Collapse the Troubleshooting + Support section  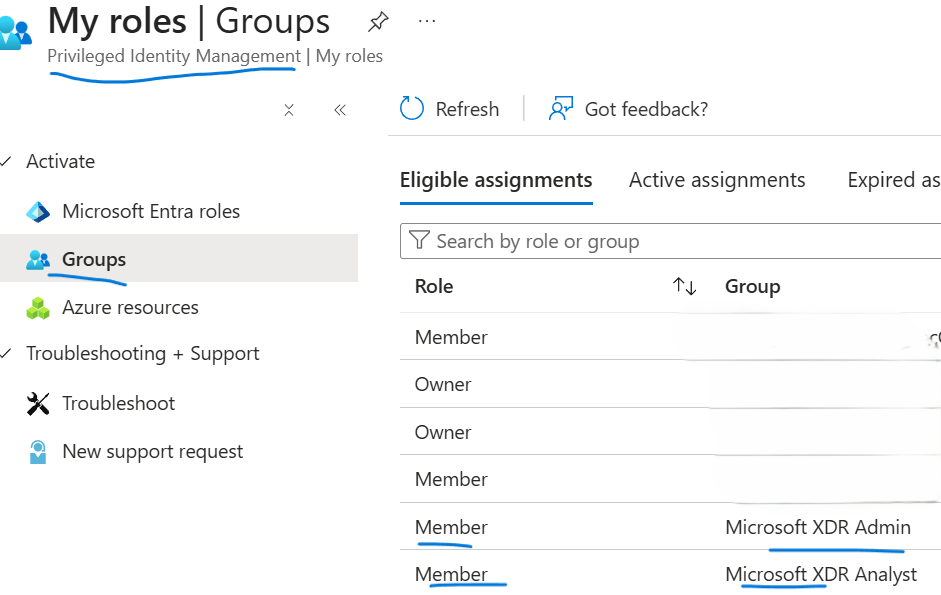click(x=6, y=353)
